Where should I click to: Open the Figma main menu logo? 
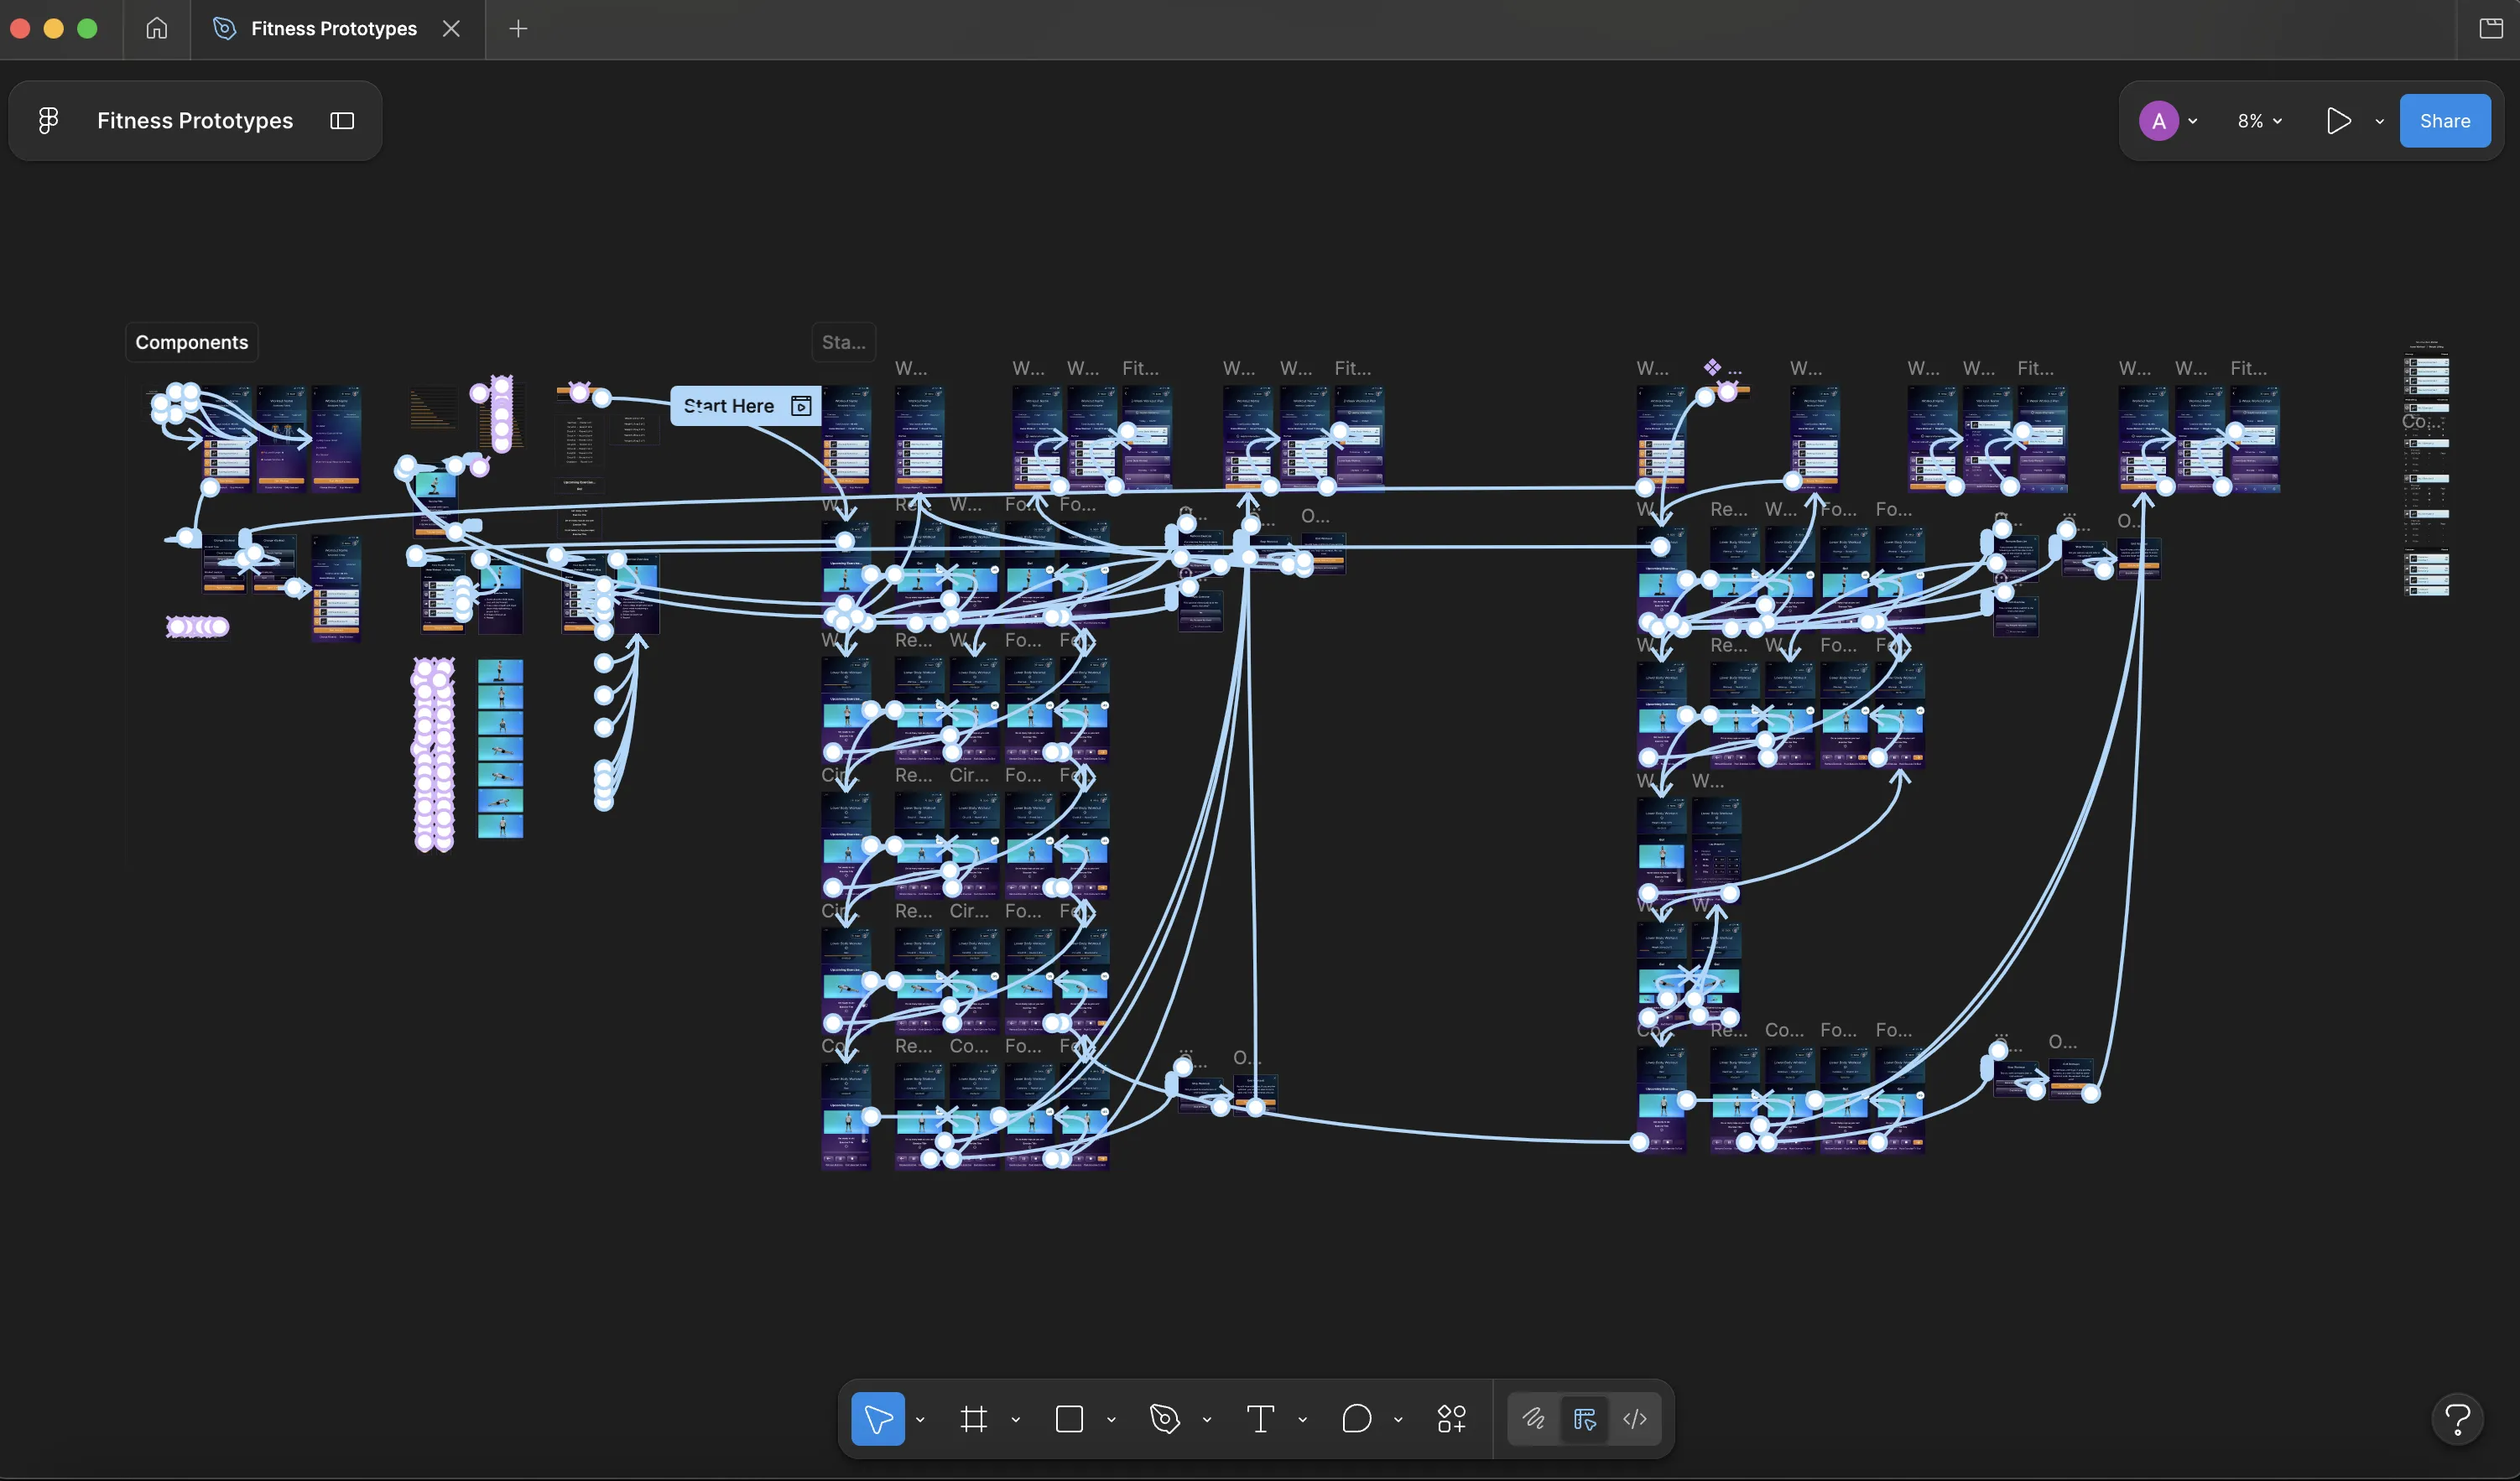coord(48,121)
